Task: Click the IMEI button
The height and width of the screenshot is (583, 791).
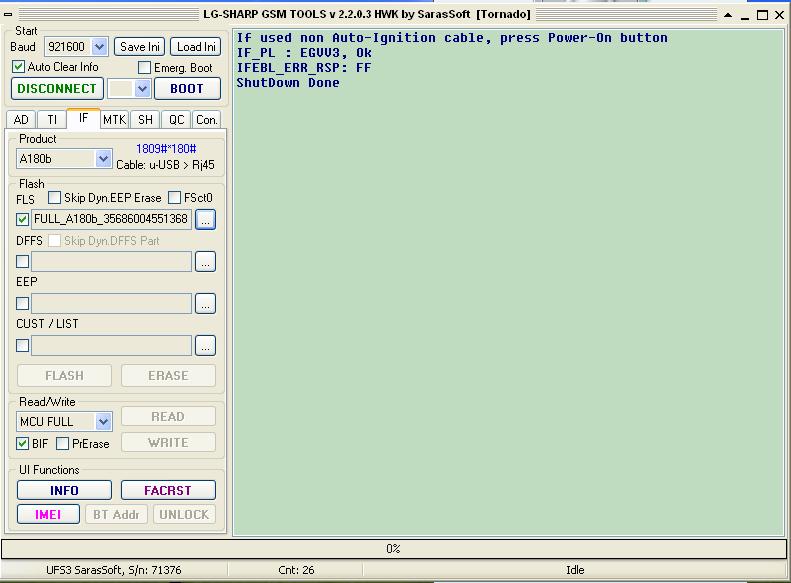Action: (48, 514)
